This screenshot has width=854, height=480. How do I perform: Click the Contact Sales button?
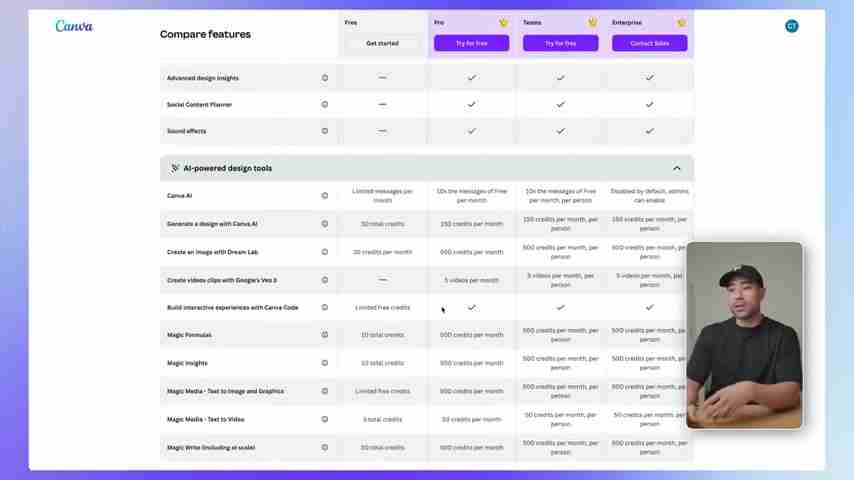649,43
